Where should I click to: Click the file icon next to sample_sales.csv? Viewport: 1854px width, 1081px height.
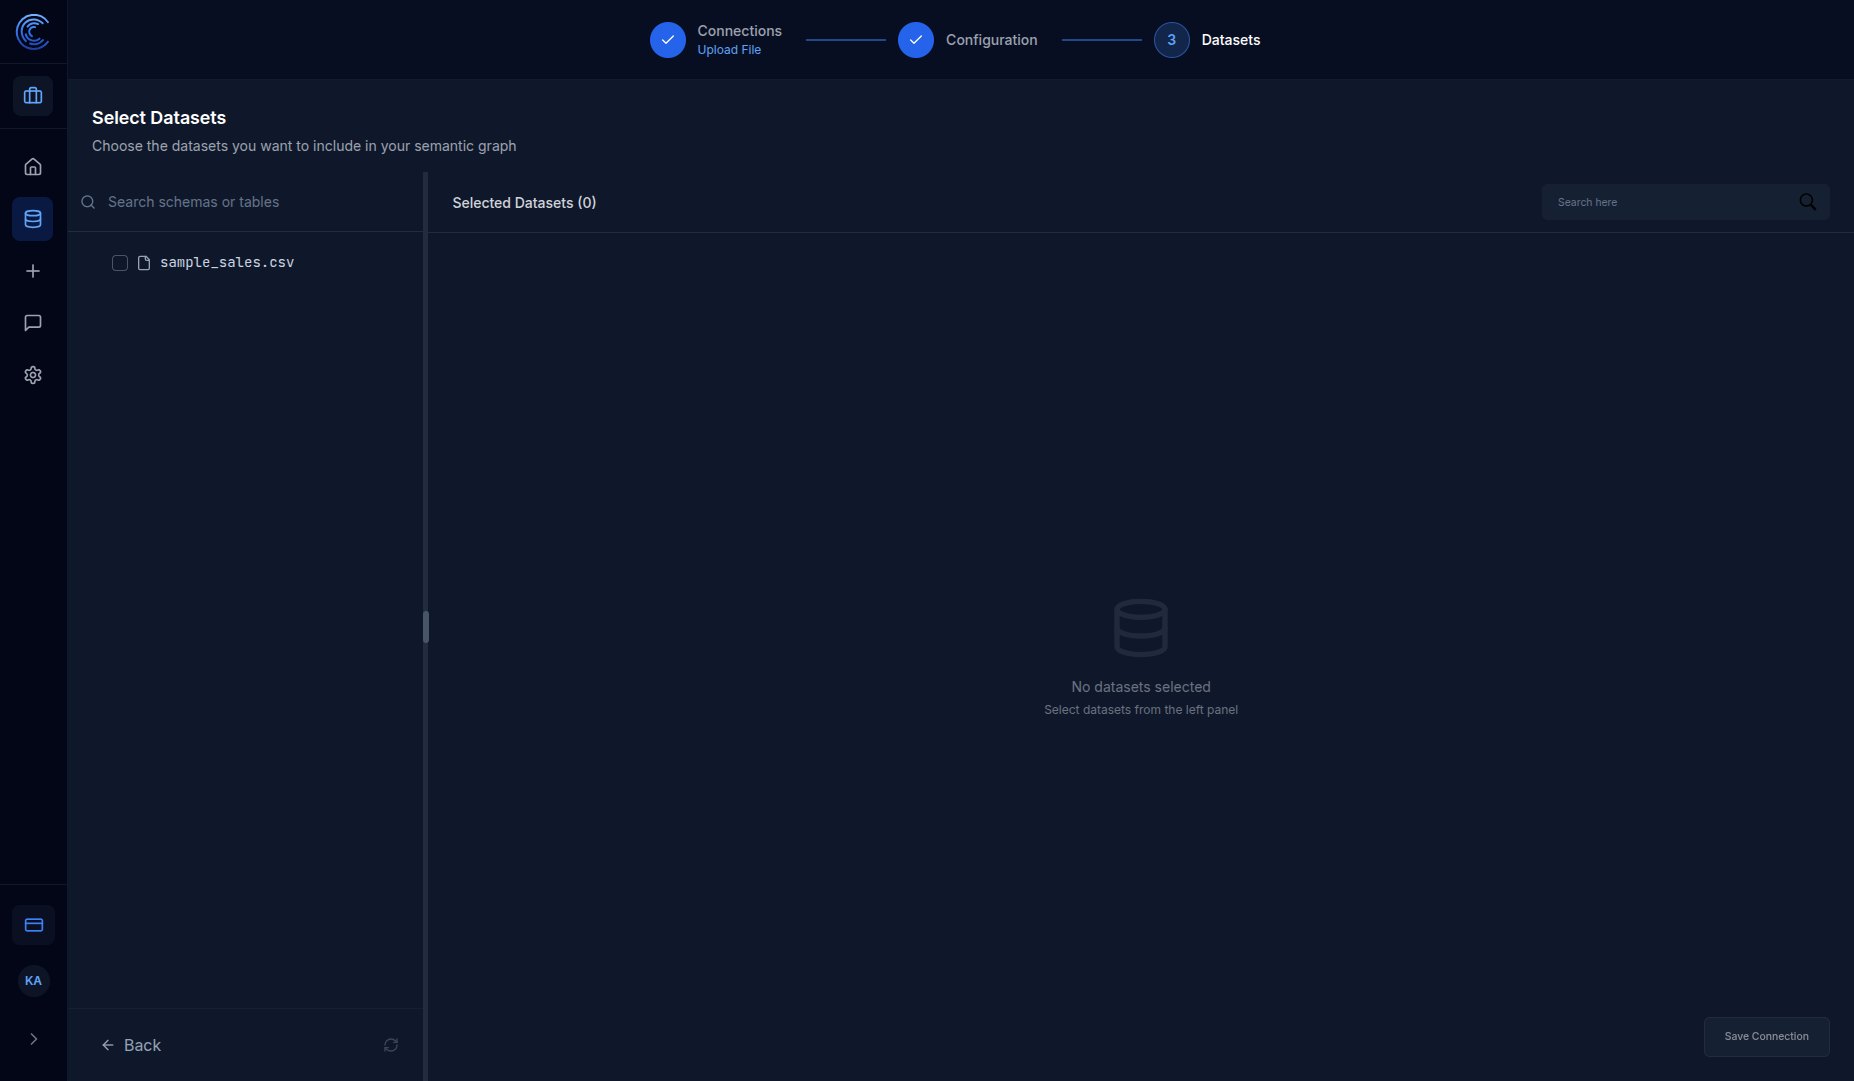click(x=144, y=263)
